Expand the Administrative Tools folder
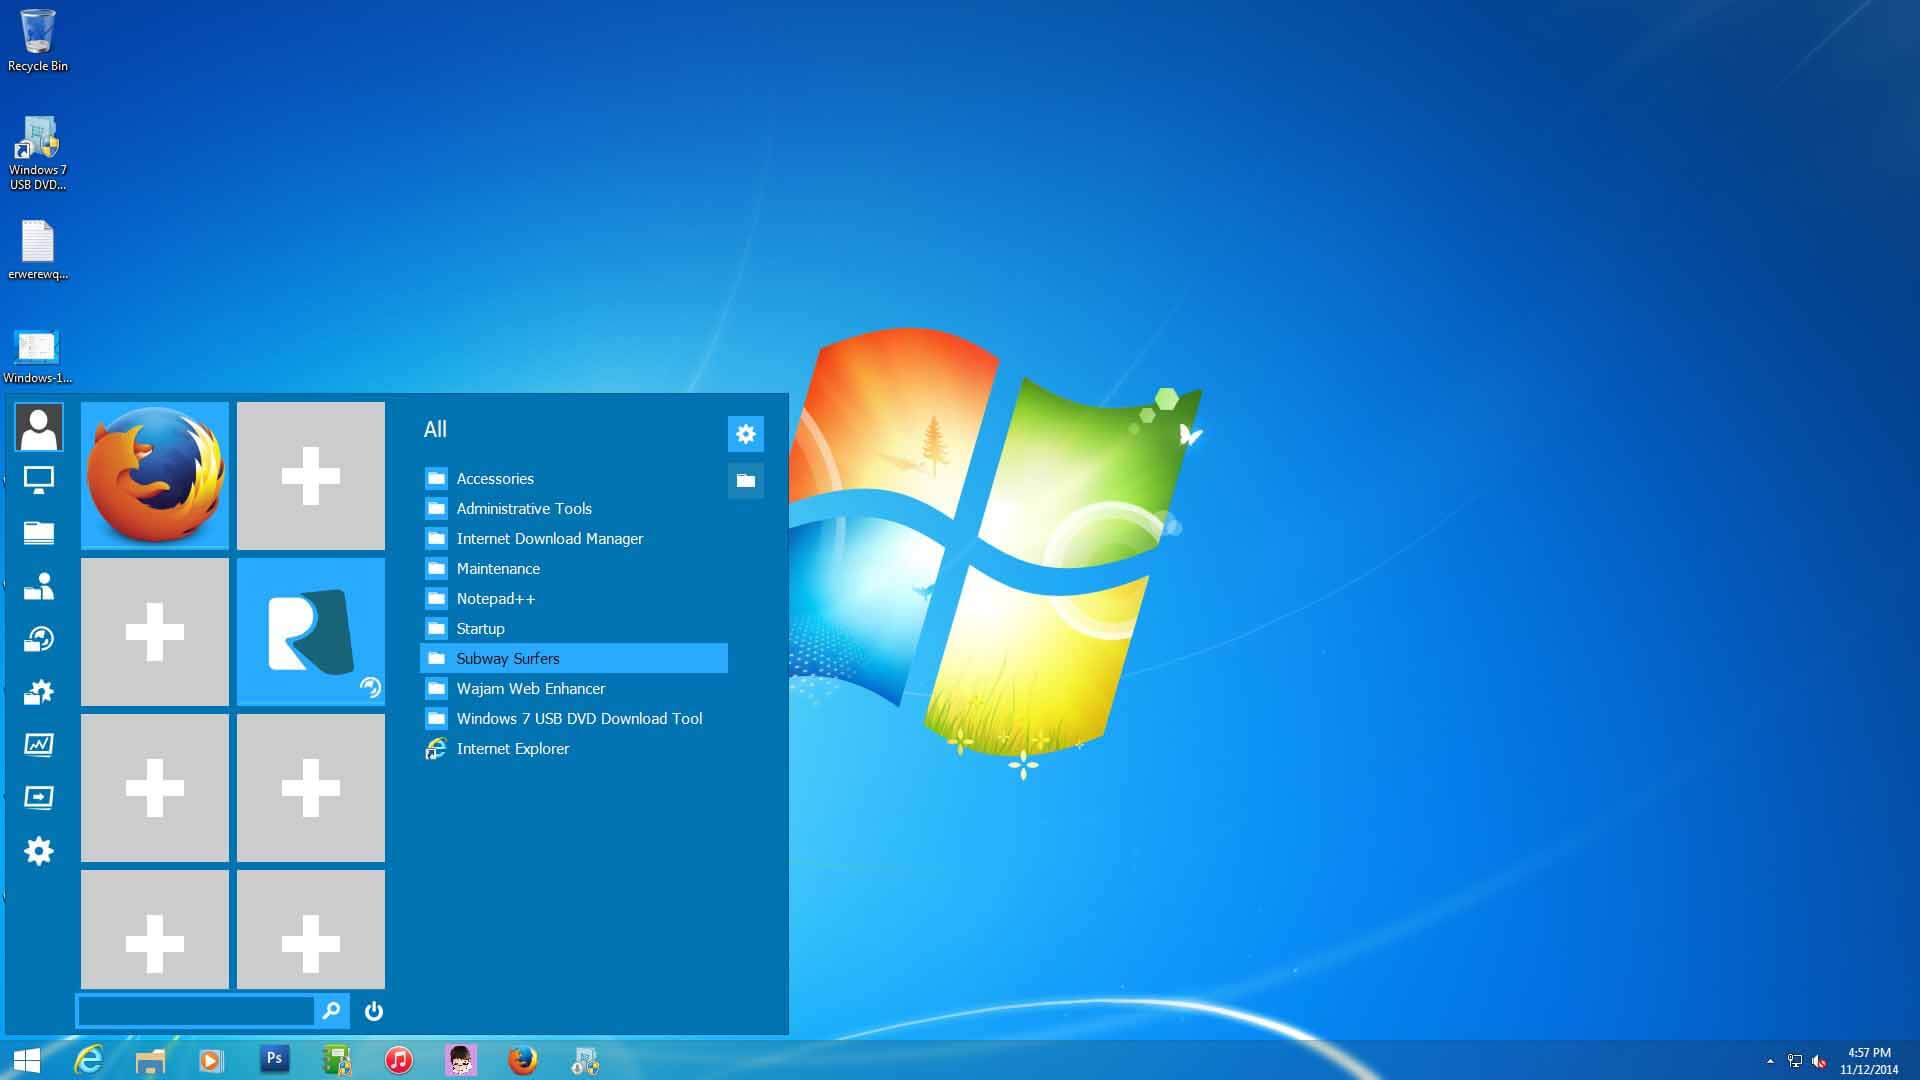The image size is (1920, 1080). pos(574,508)
